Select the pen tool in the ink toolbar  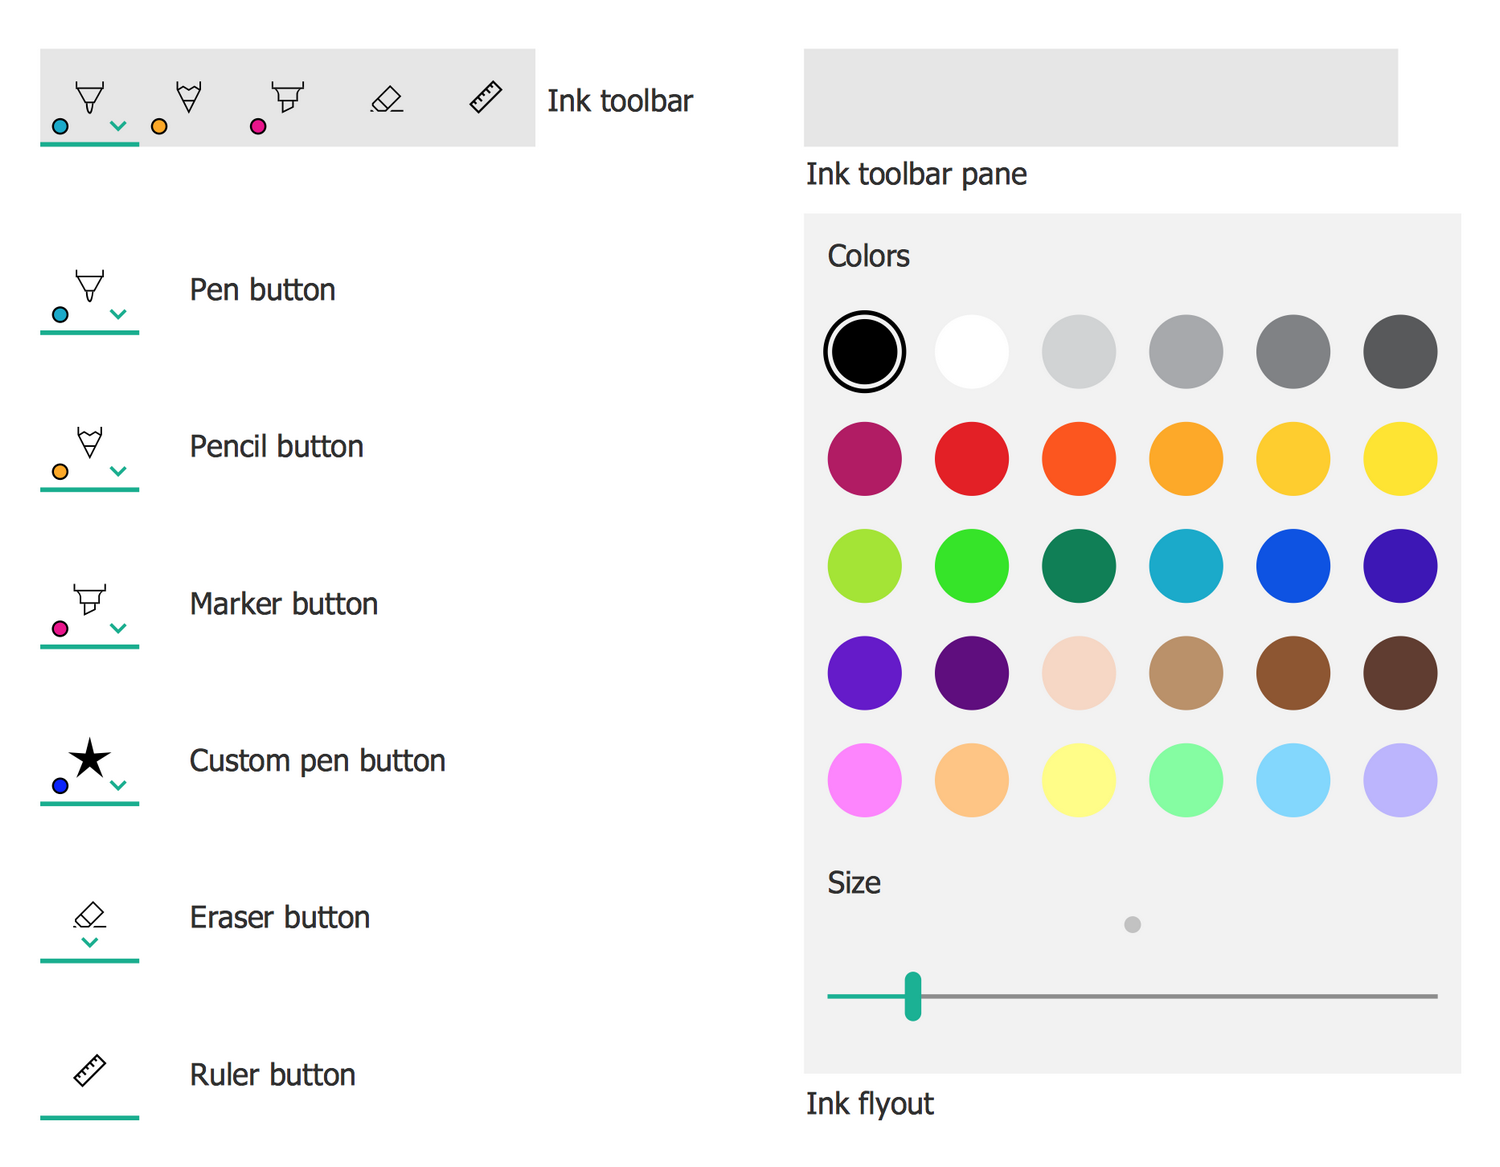point(90,98)
